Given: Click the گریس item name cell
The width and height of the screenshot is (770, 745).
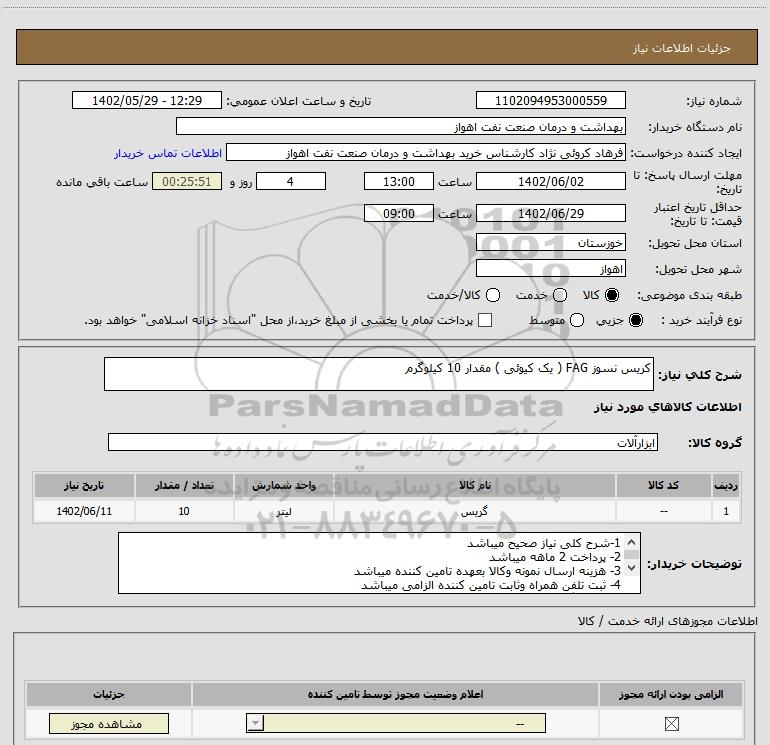Looking at the screenshot, I should (474, 511).
